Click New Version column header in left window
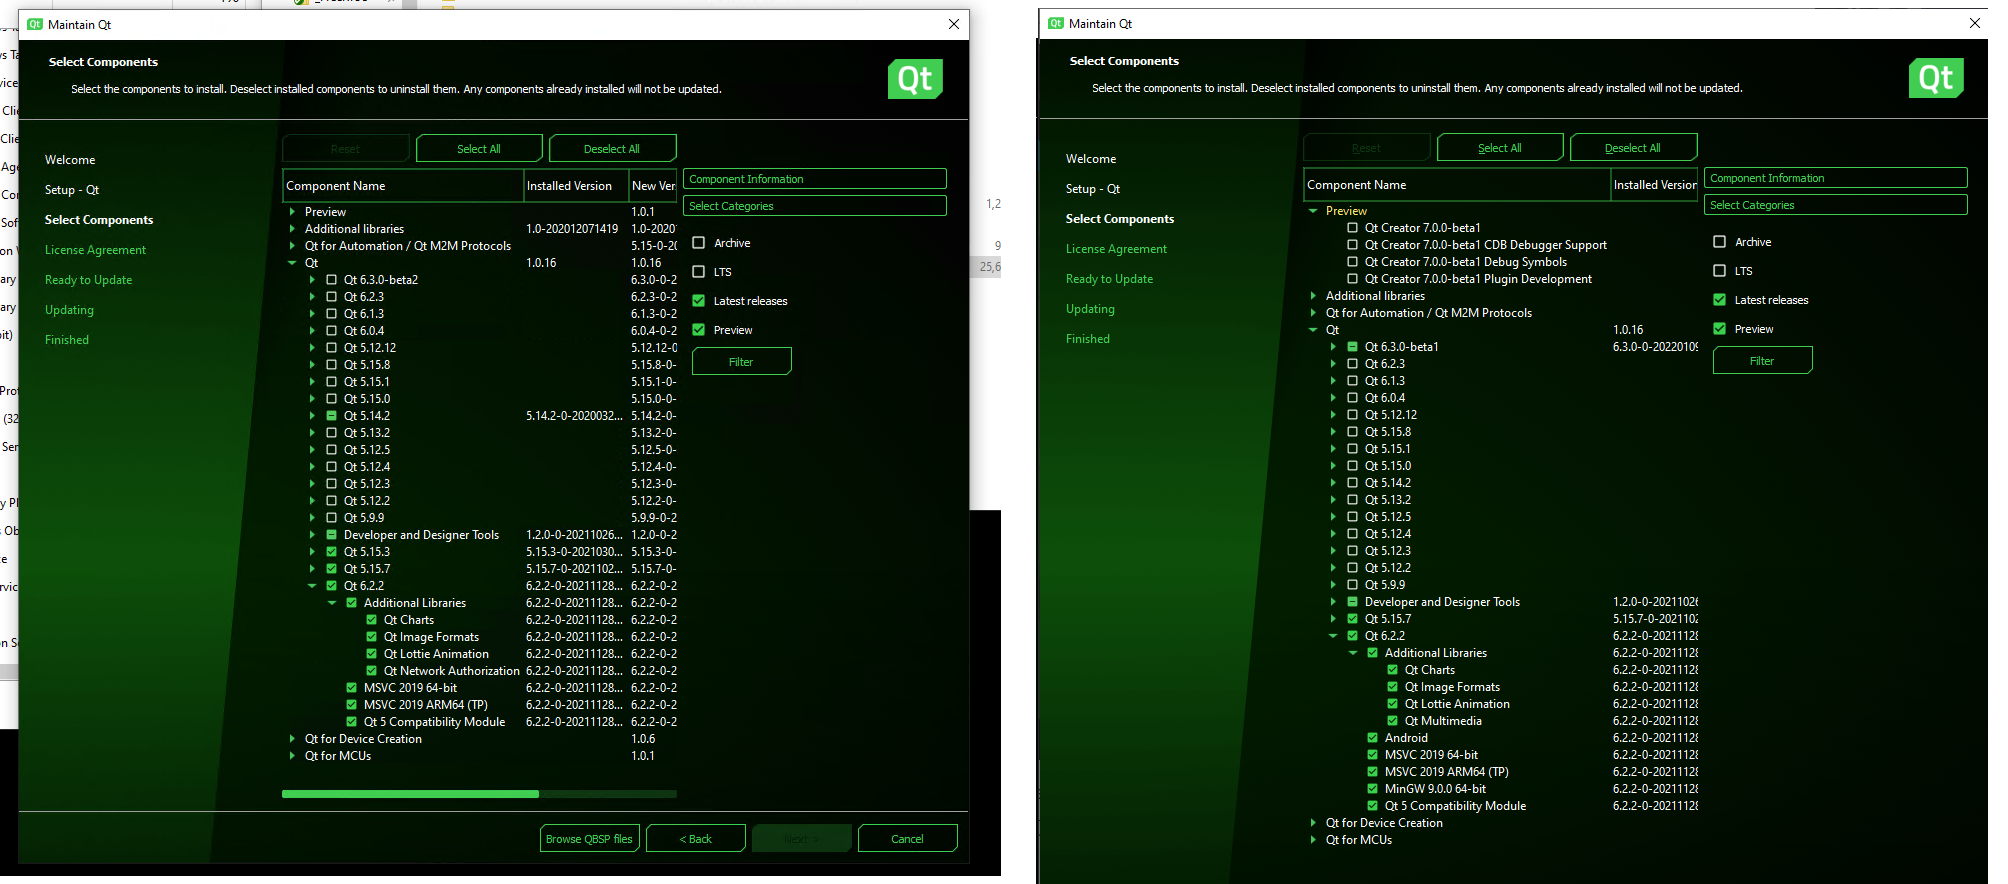2008x884 pixels. [653, 186]
